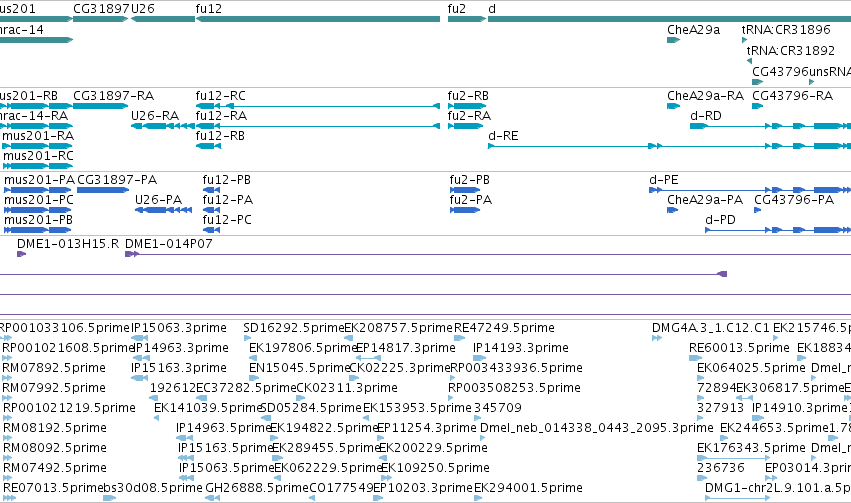Click the DME1-013H15.R feature label
This screenshot has height=503, width=851.
click(x=68, y=244)
